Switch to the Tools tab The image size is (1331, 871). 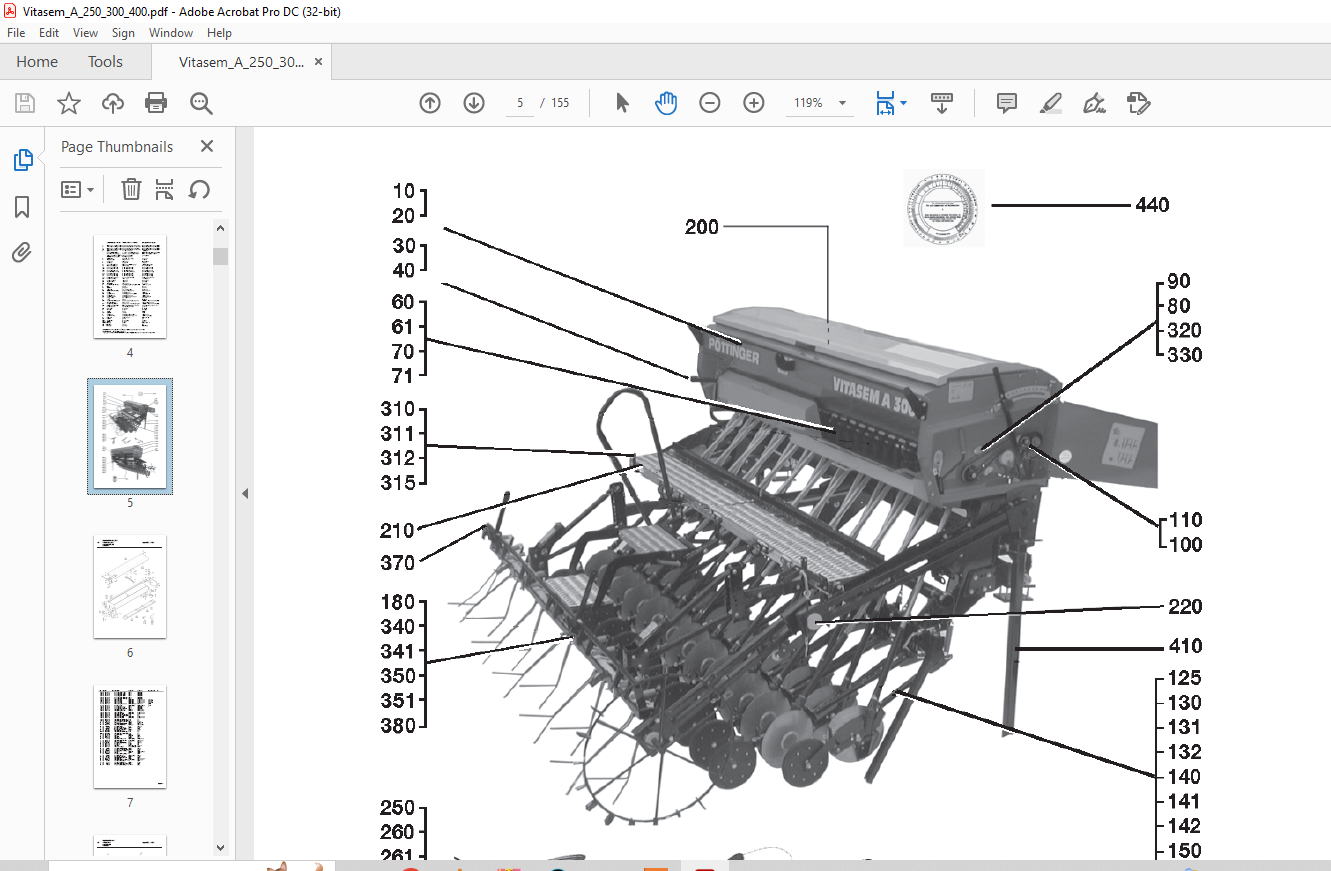(105, 62)
